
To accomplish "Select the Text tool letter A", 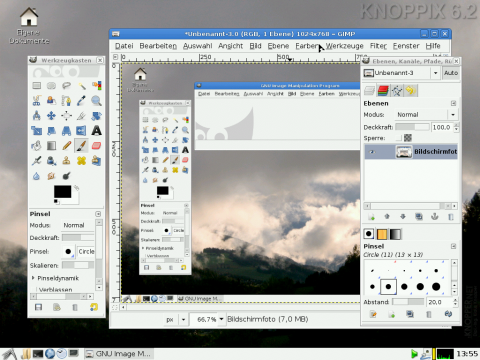I will point(97,131).
